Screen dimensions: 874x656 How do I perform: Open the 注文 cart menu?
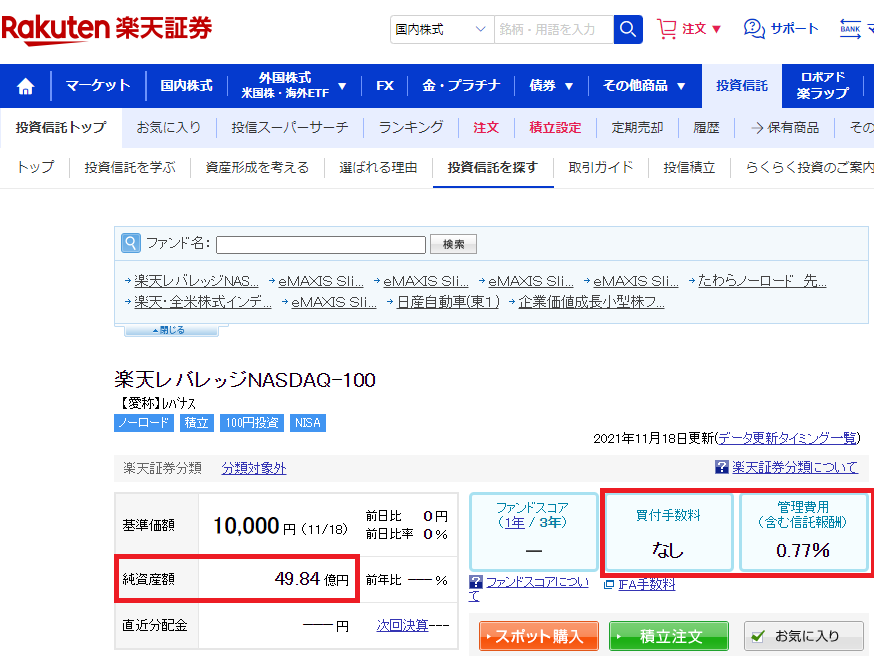coord(689,28)
